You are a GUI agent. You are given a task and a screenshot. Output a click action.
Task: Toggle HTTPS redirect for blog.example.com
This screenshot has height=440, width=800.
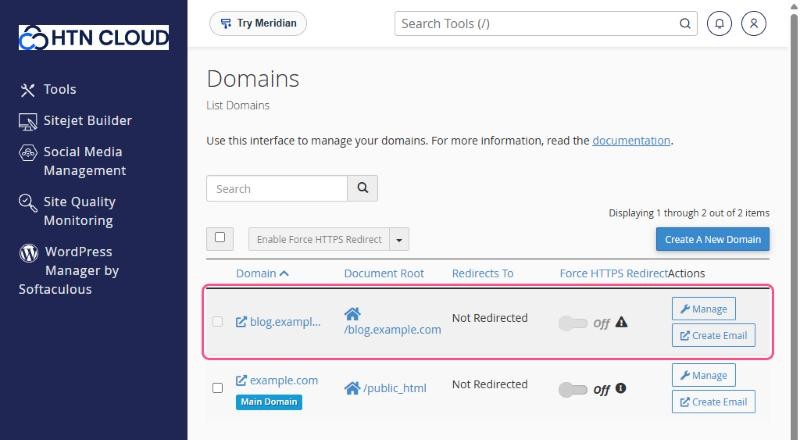[572, 323]
